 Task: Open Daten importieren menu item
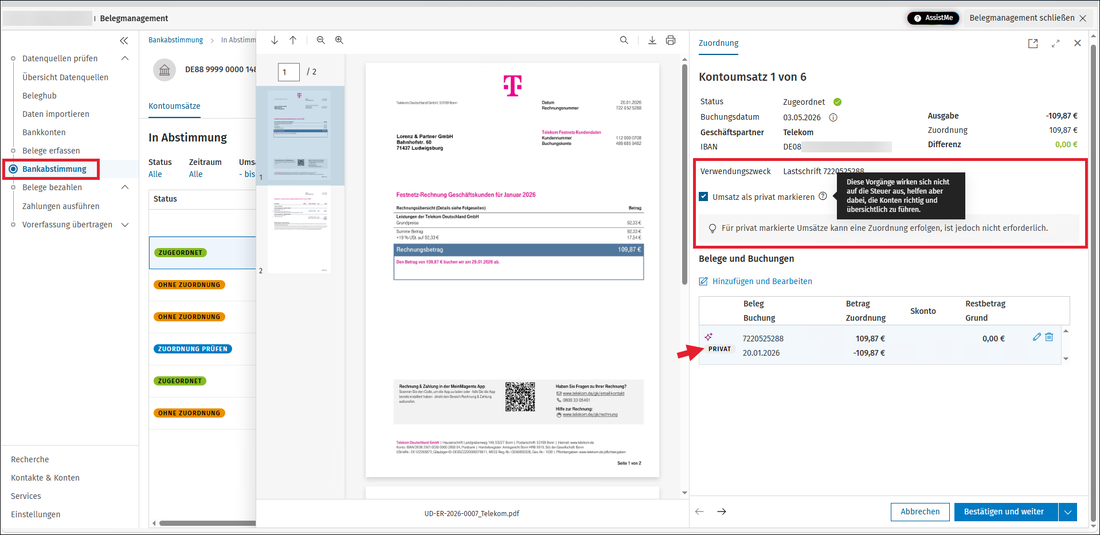click(x=56, y=114)
